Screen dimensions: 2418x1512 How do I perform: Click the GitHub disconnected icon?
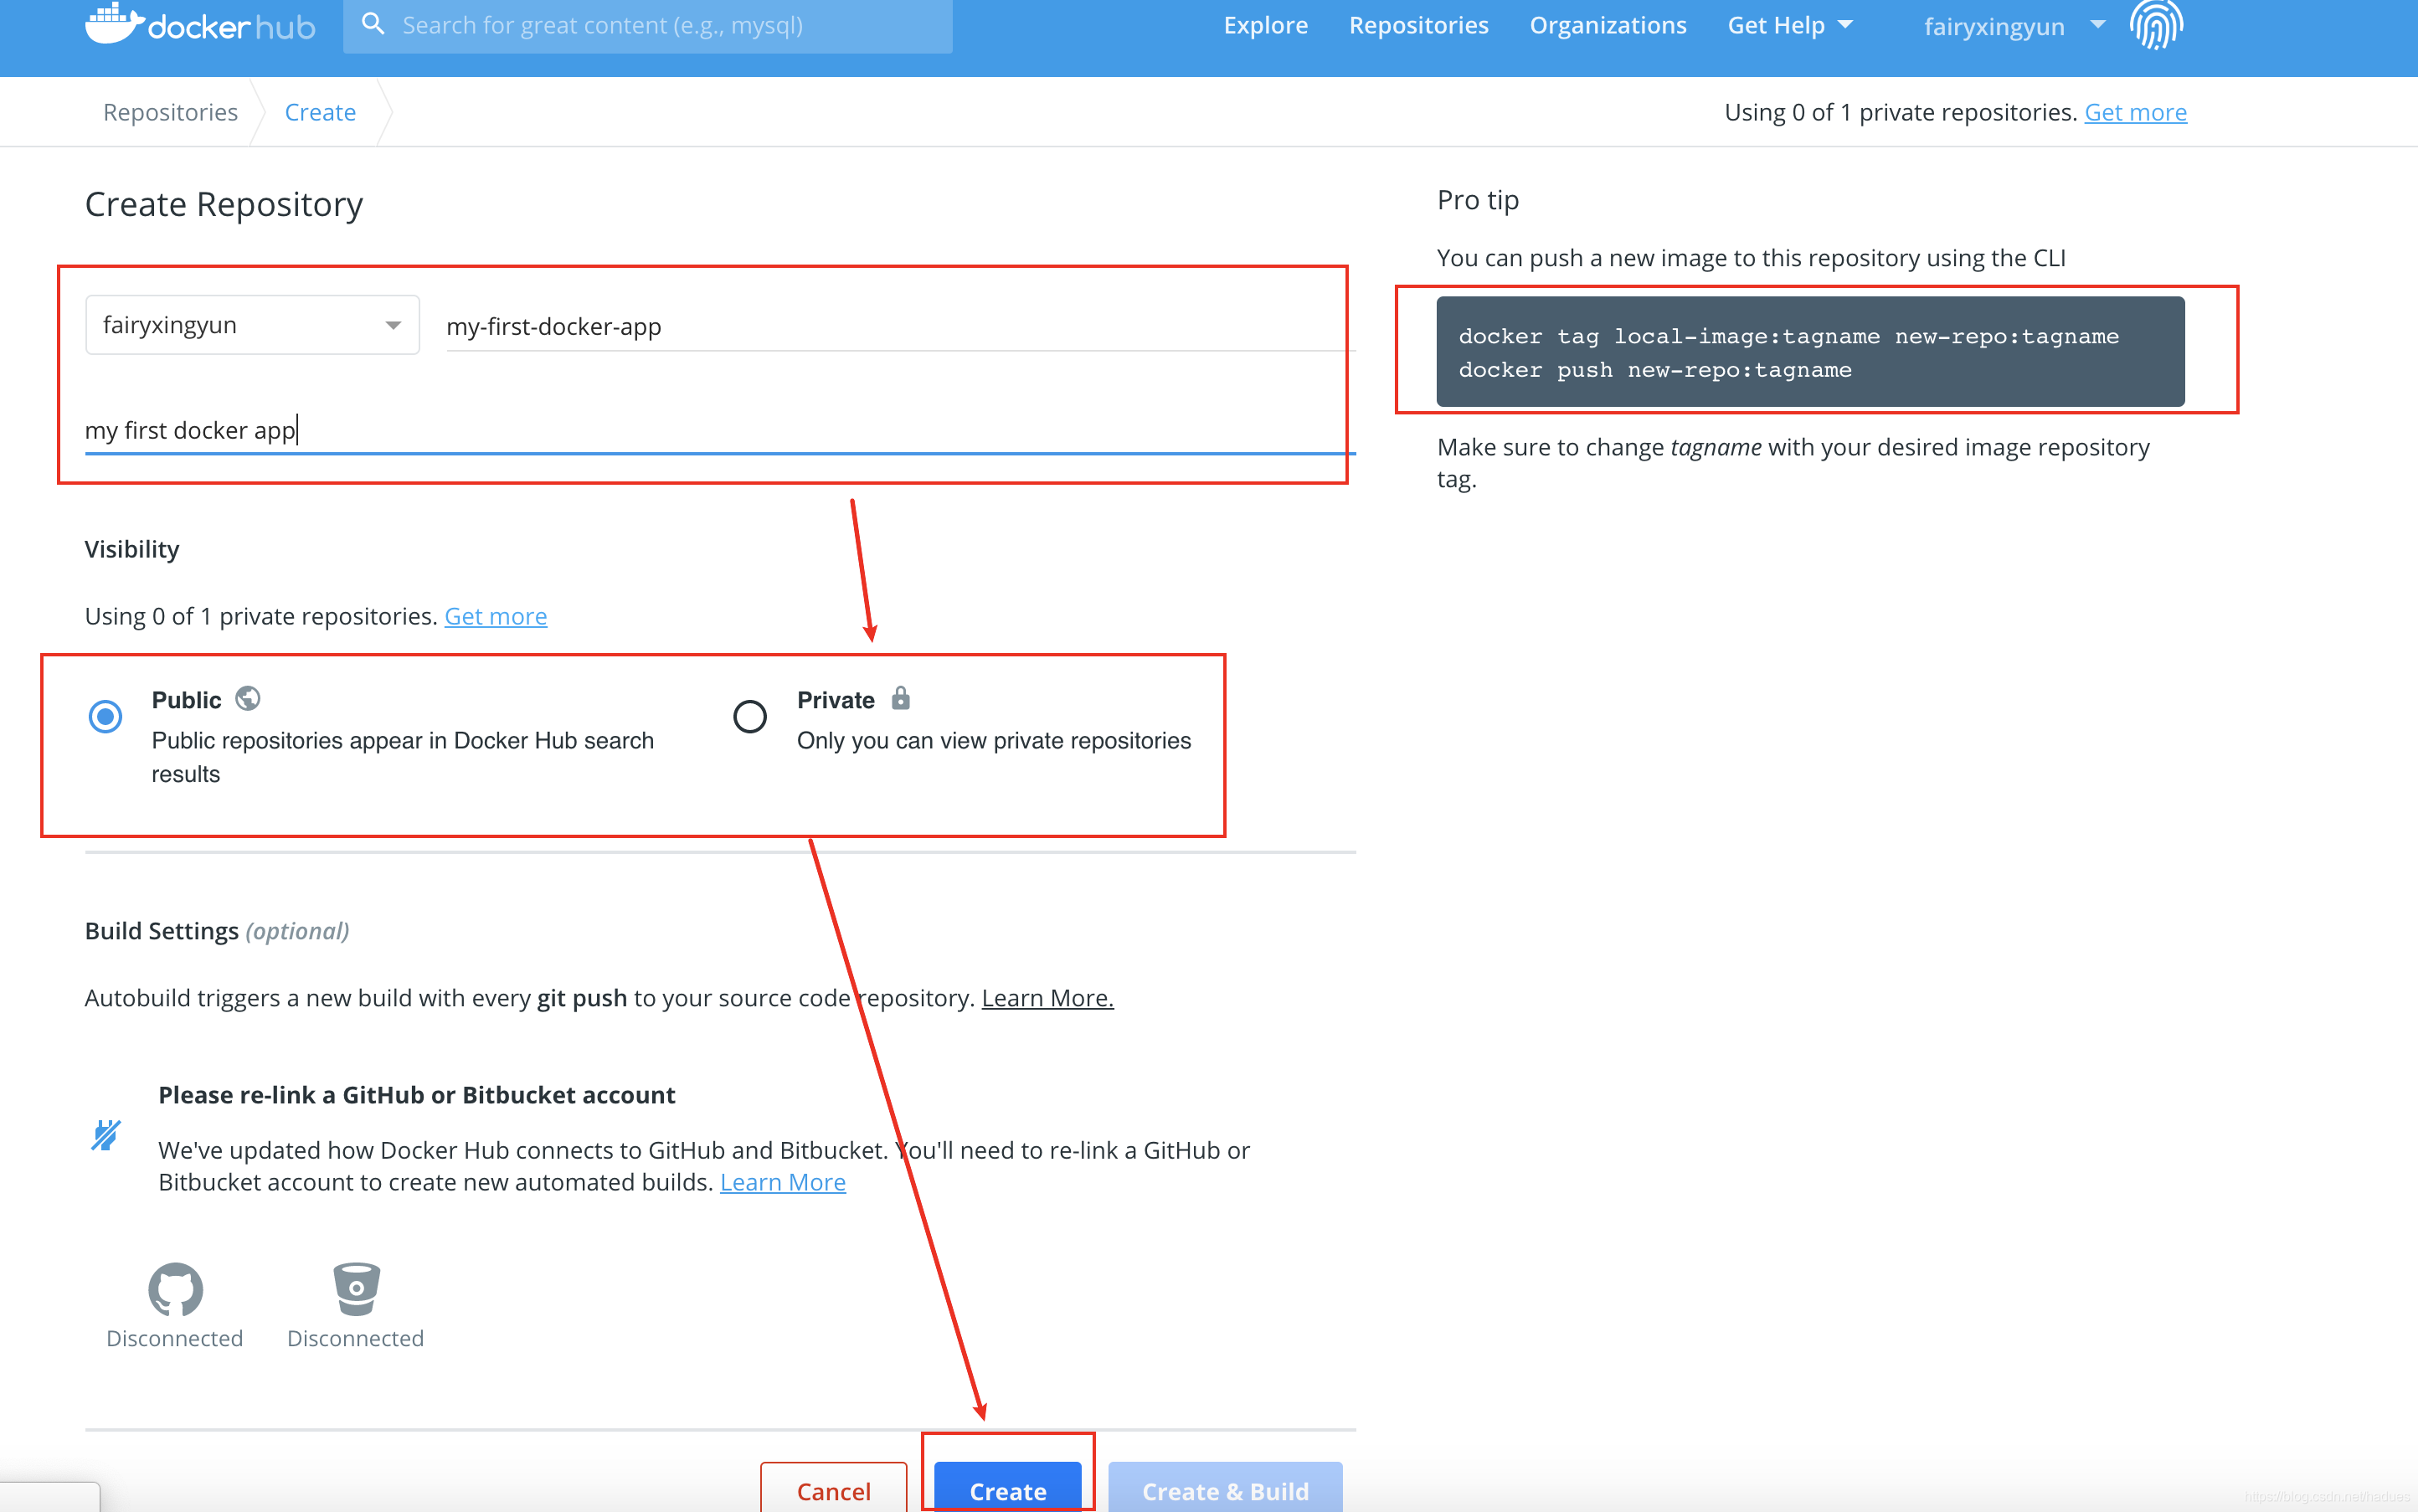click(x=177, y=1288)
